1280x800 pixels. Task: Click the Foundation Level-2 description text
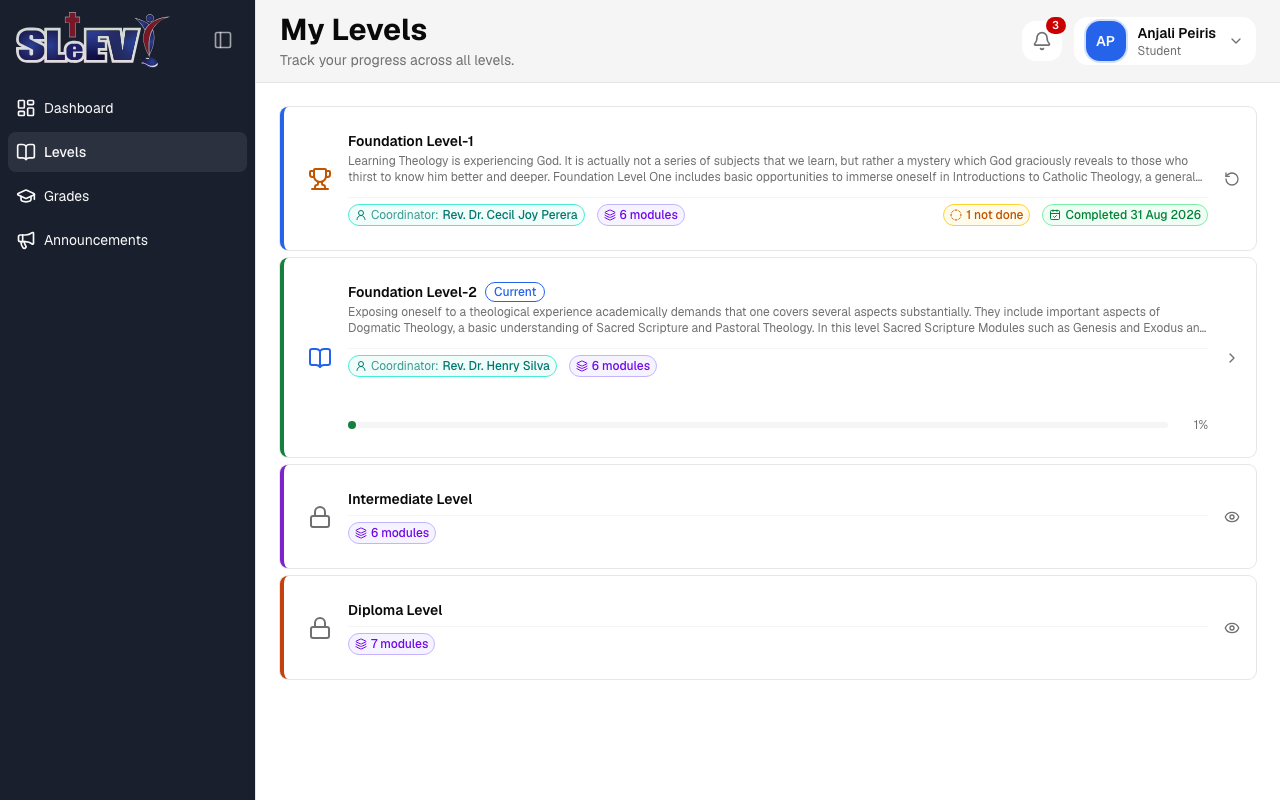point(778,320)
